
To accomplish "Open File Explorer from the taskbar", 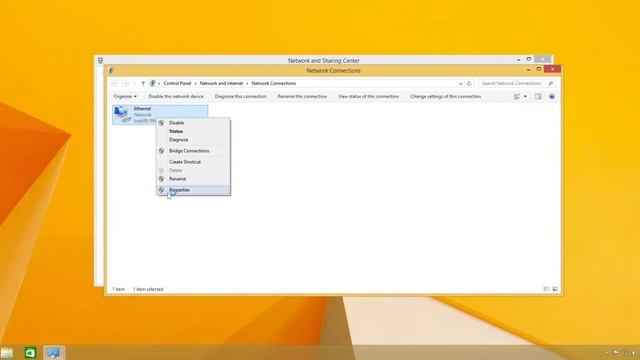I will click(x=7, y=353).
